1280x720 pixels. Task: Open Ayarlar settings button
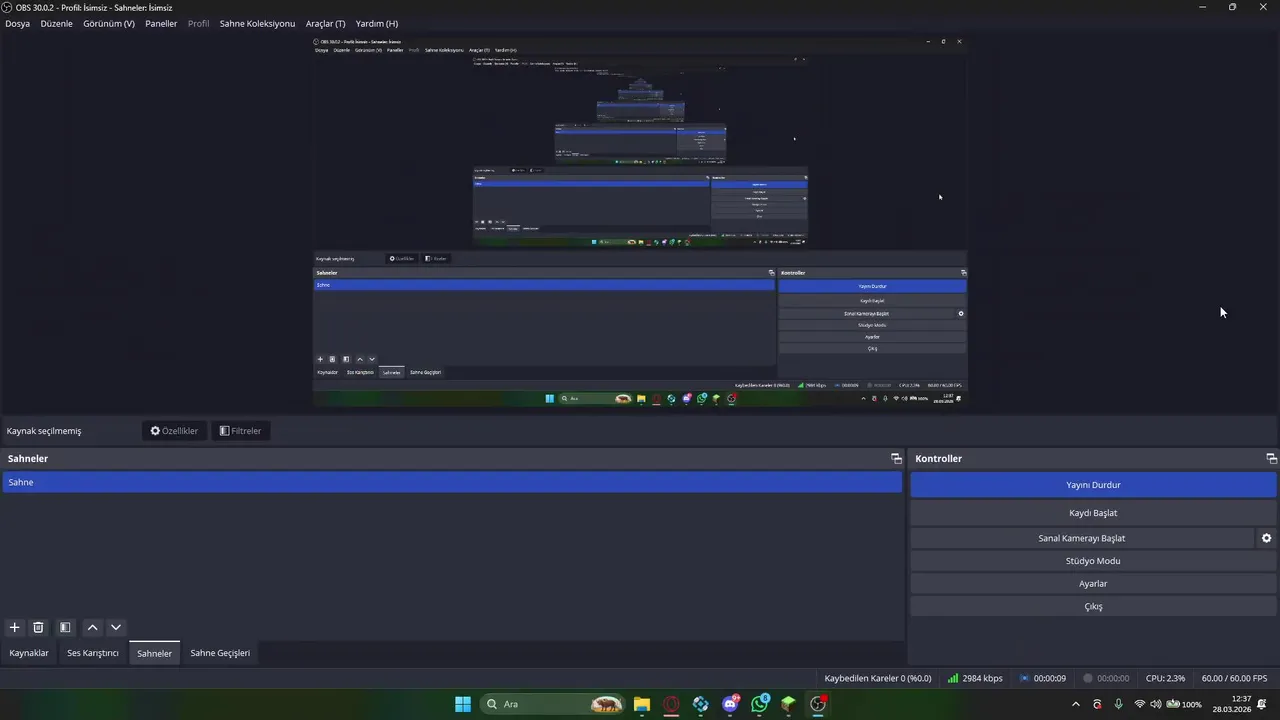[x=1093, y=584]
